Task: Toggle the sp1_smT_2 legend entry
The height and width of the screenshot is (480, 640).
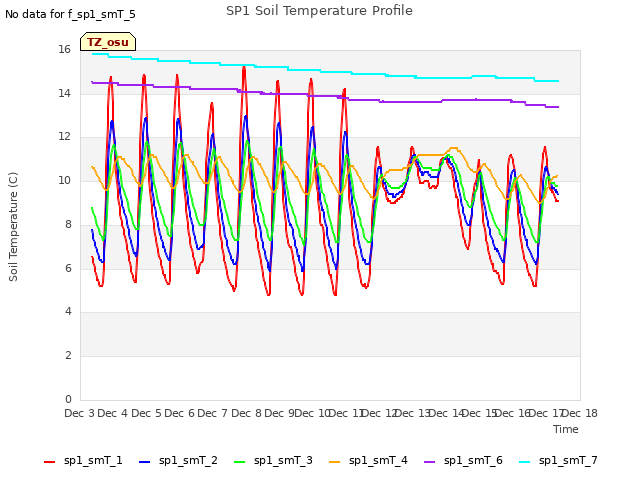Action: click(178, 461)
